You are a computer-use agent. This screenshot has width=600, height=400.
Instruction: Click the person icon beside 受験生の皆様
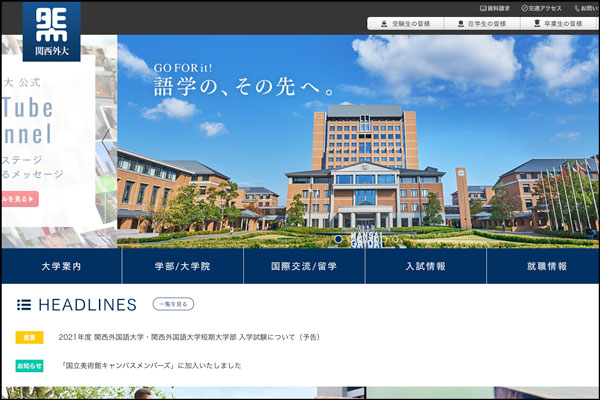pos(383,23)
